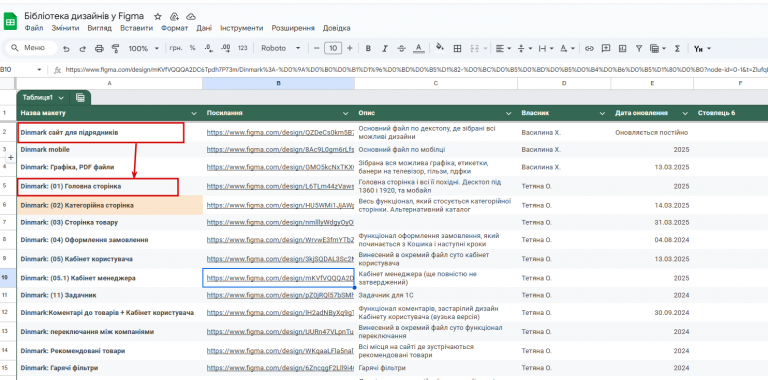Toggle strikethrough formatting button

pyautogui.click(x=401, y=48)
